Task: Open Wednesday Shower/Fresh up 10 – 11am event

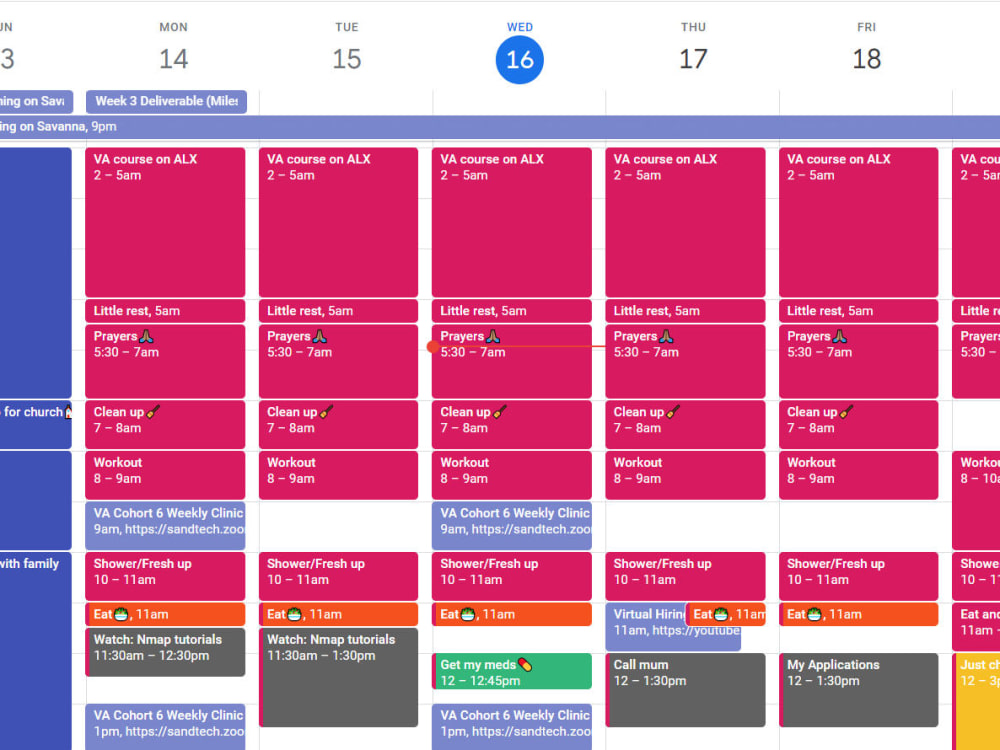Action: tap(511, 576)
